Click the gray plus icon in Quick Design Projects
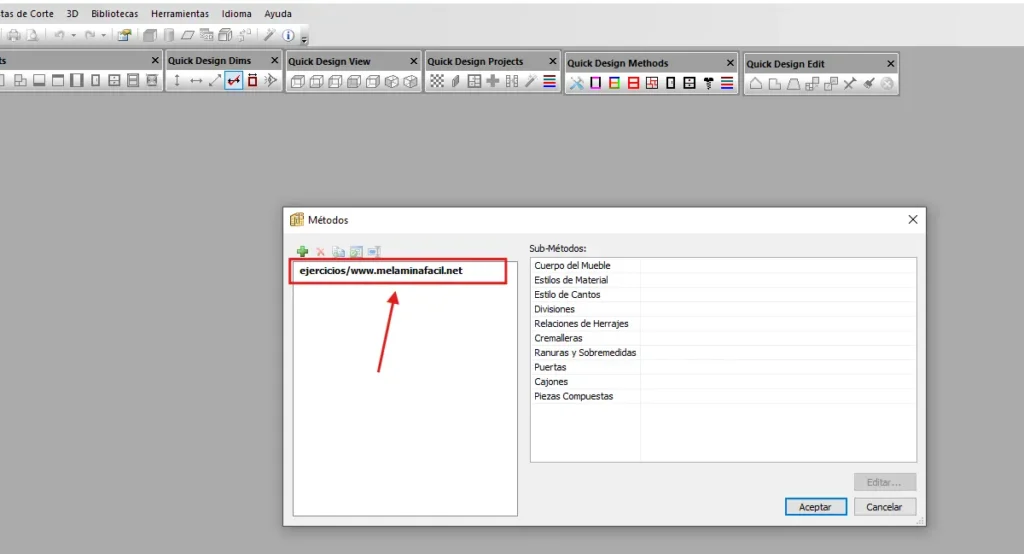1024x554 pixels. (493, 82)
